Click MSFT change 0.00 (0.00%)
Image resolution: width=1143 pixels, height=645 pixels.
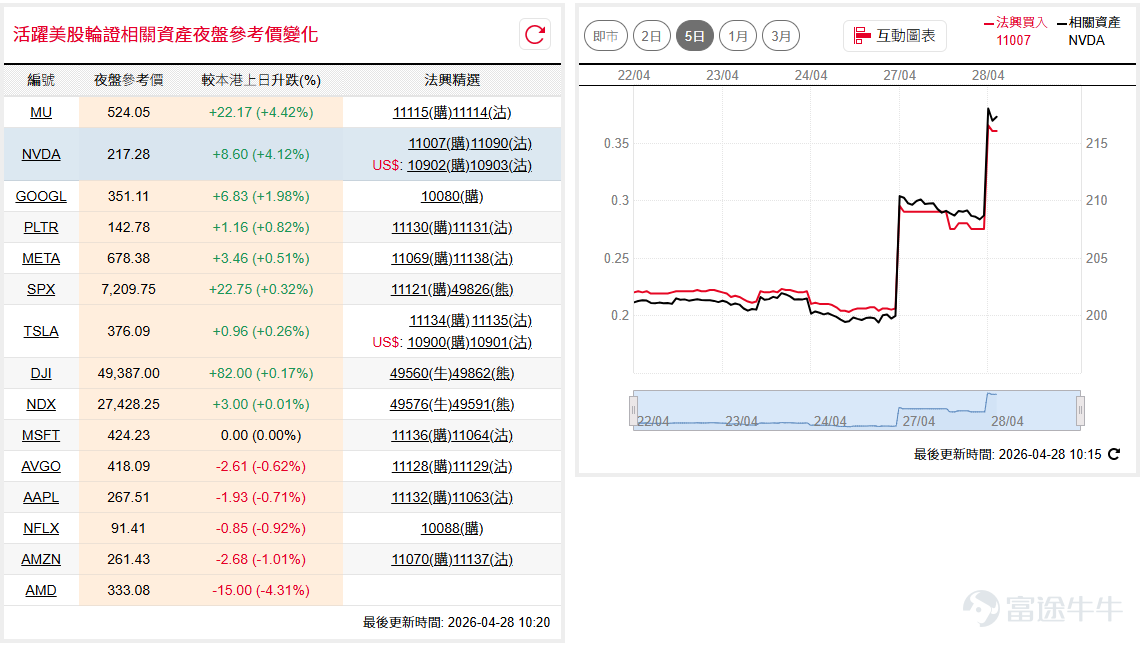(261, 435)
